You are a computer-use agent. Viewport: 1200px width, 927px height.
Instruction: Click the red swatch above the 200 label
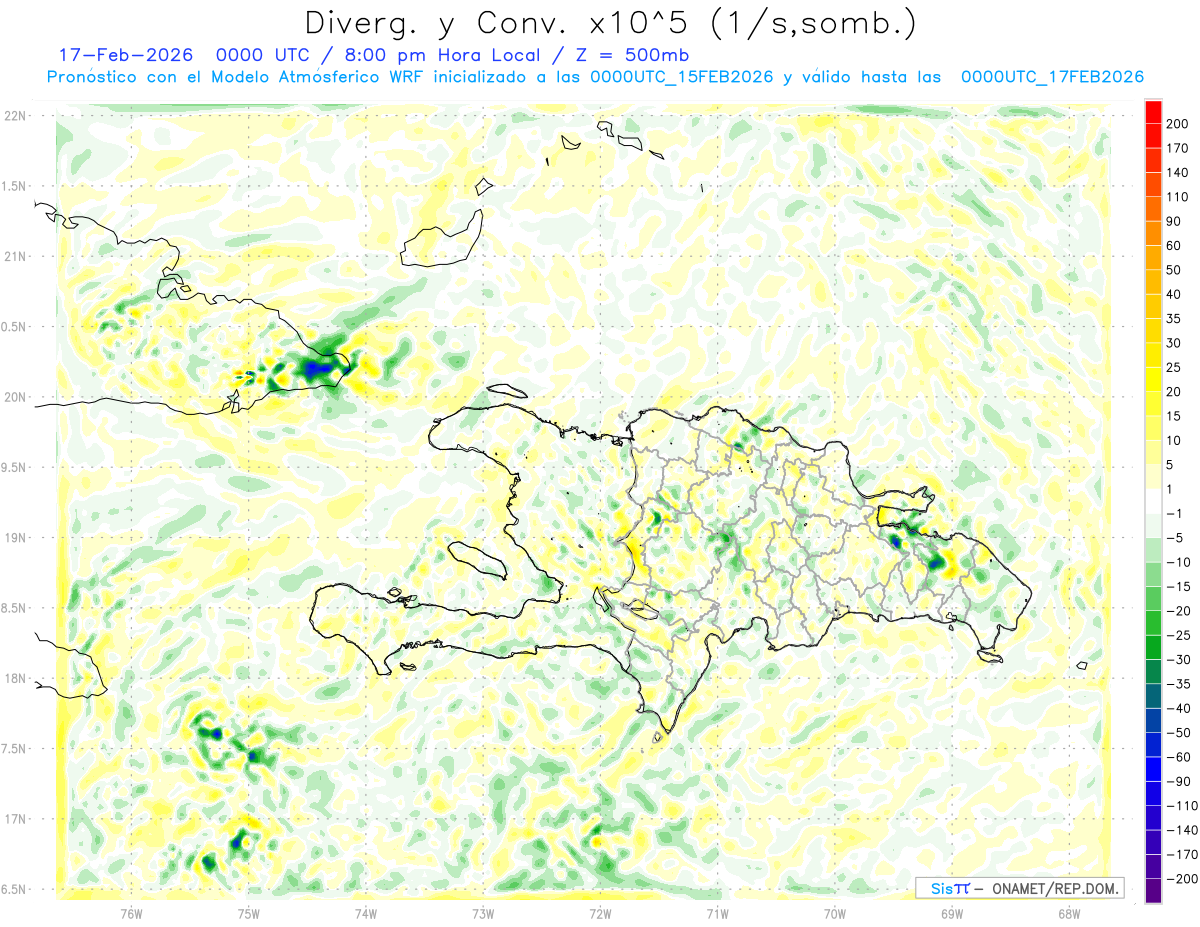1153,111
